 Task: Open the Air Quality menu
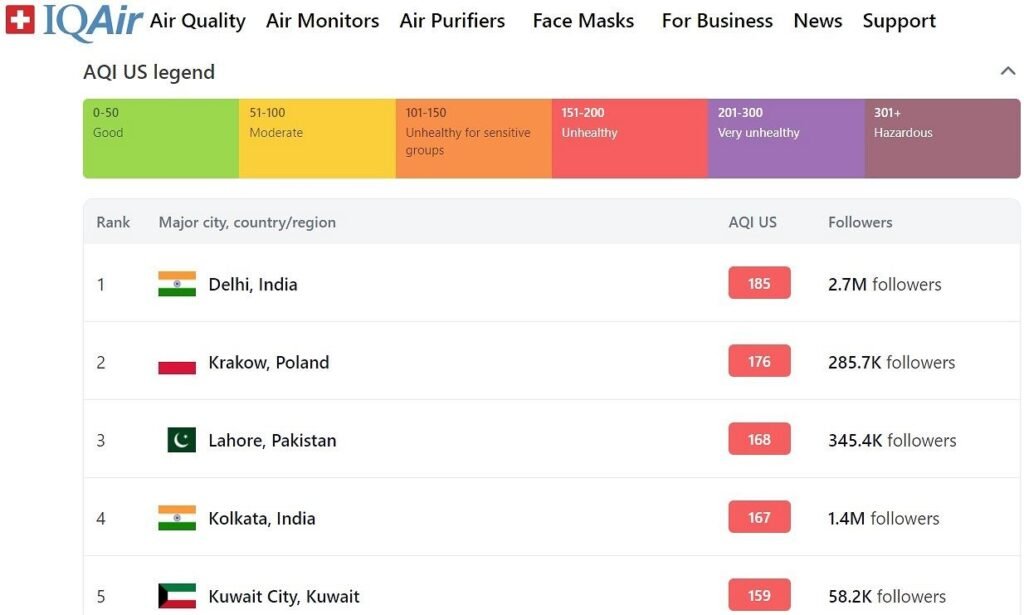point(198,21)
